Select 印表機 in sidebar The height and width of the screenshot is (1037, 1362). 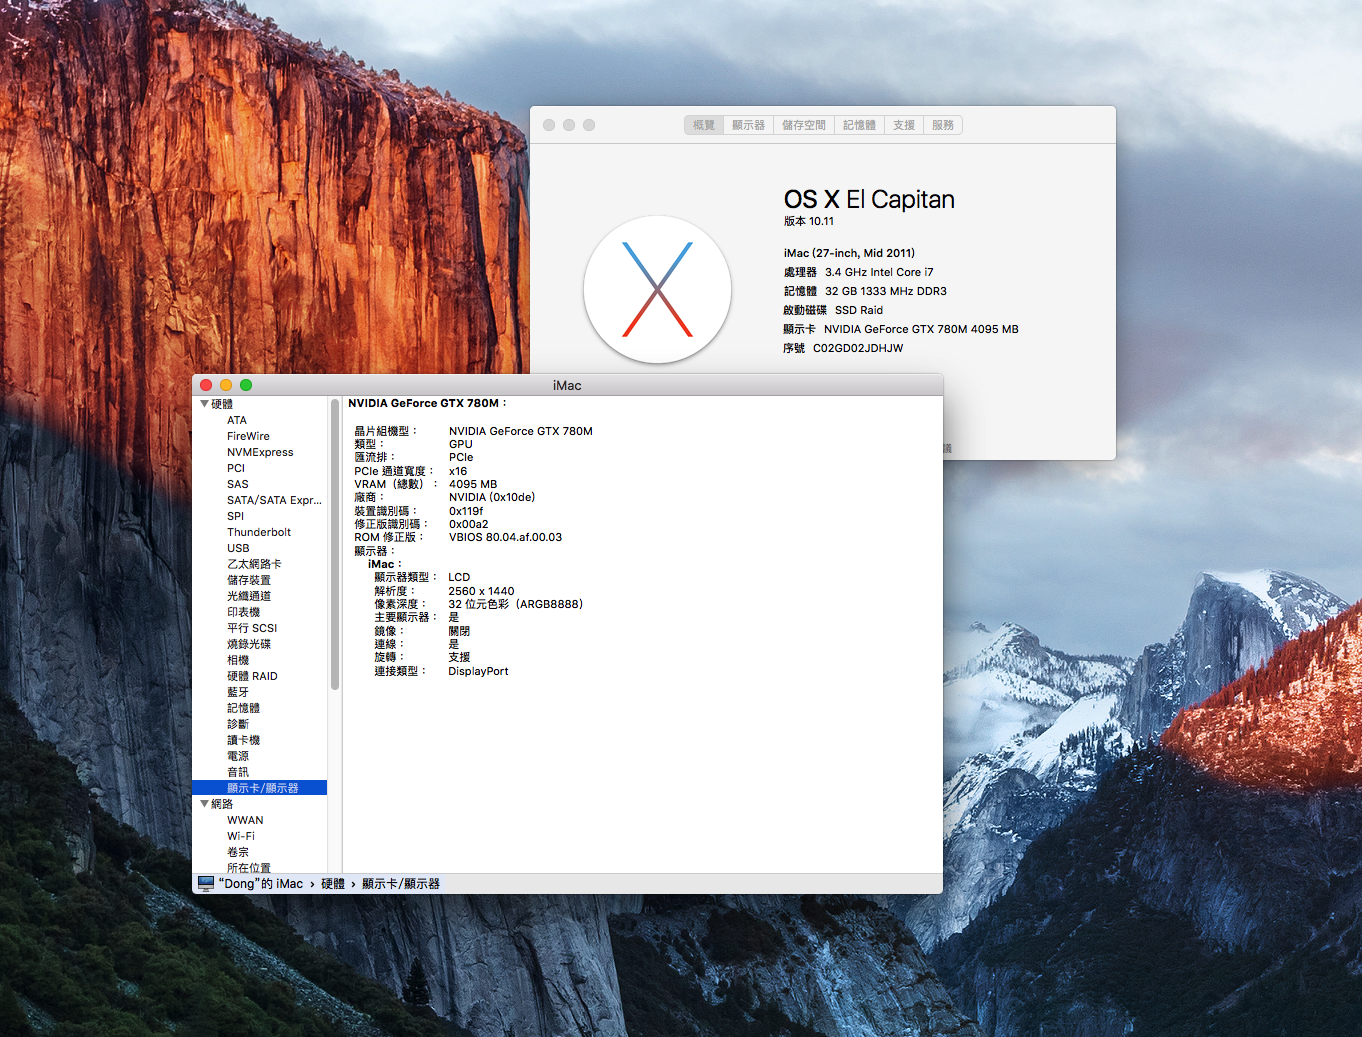click(243, 612)
